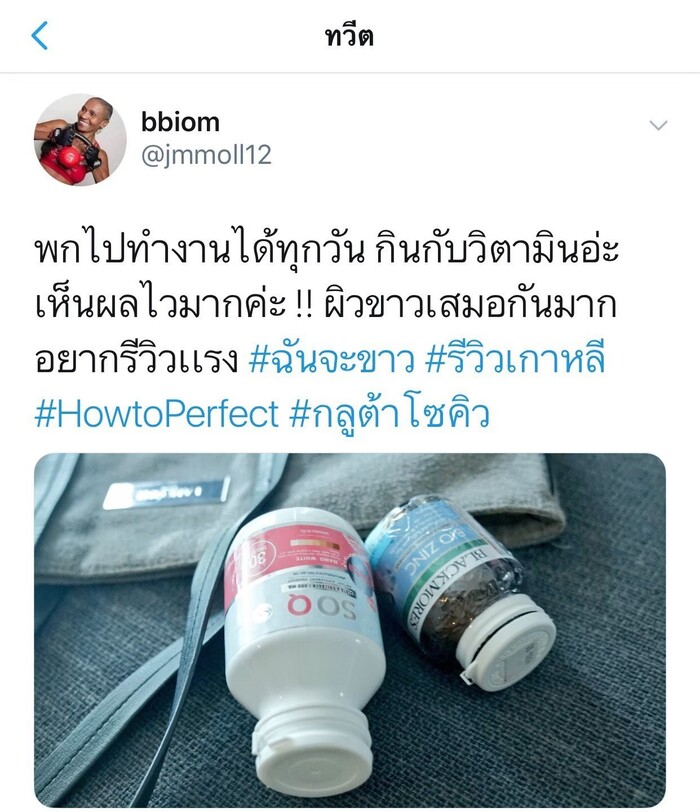Click the words อยากรีวิวแรง in tweet

(137, 358)
